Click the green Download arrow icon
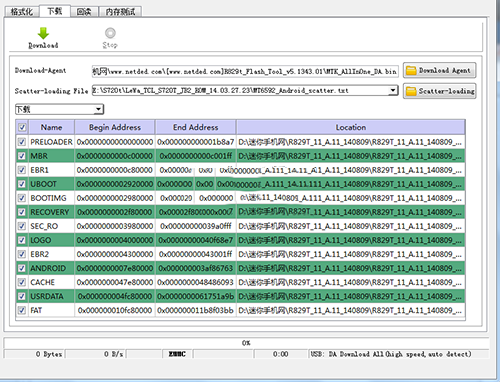 (43, 33)
